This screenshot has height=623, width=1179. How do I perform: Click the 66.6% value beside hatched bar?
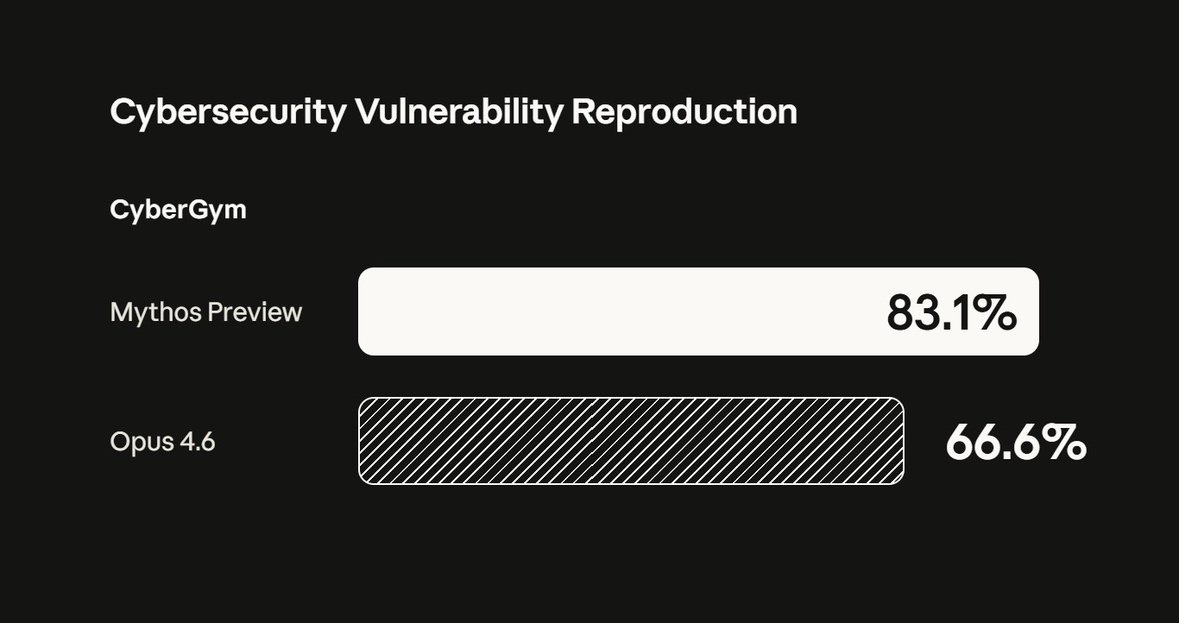1016,443
